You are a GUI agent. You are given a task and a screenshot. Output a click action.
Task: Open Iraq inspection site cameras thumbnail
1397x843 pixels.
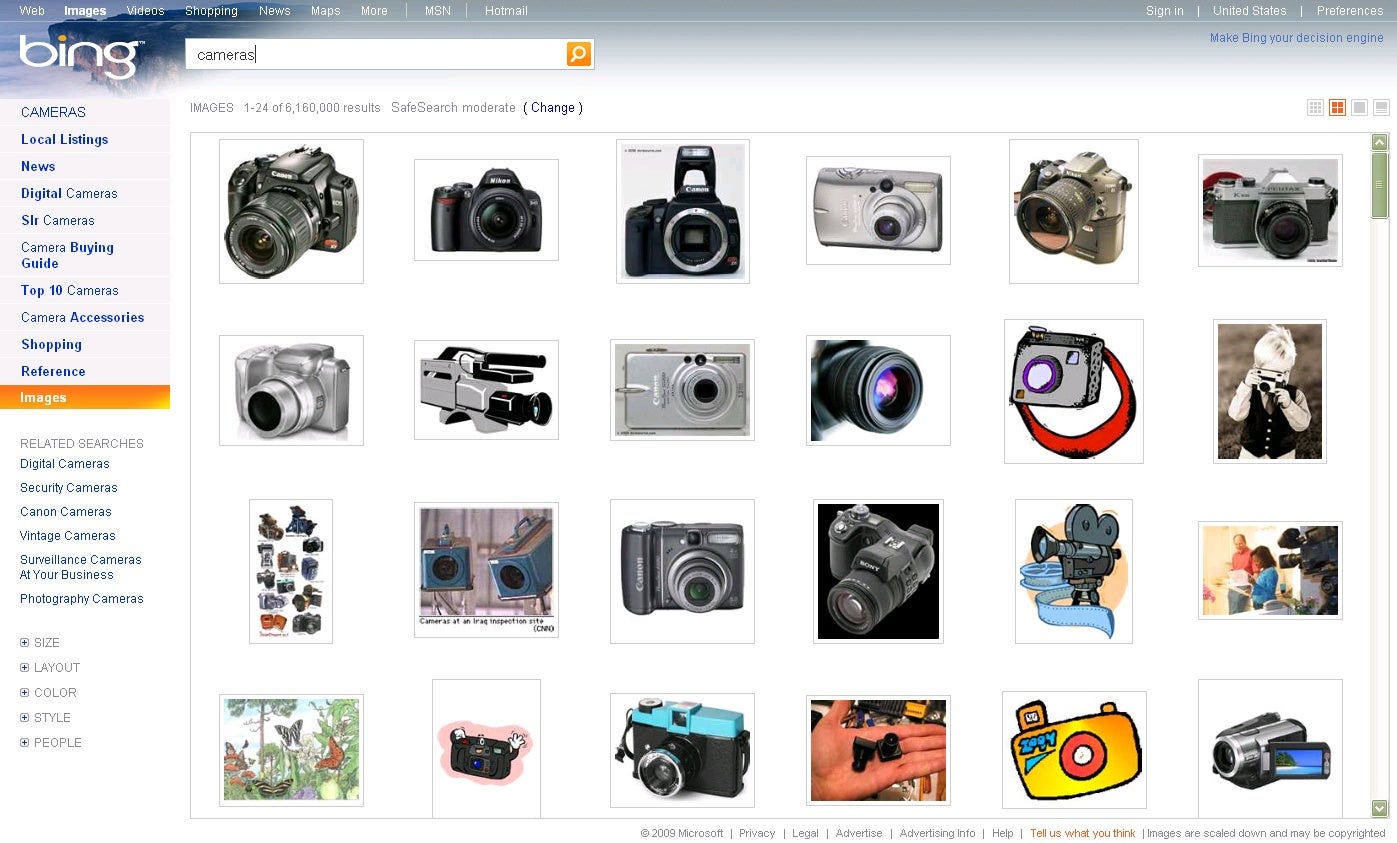(x=486, y=570)
